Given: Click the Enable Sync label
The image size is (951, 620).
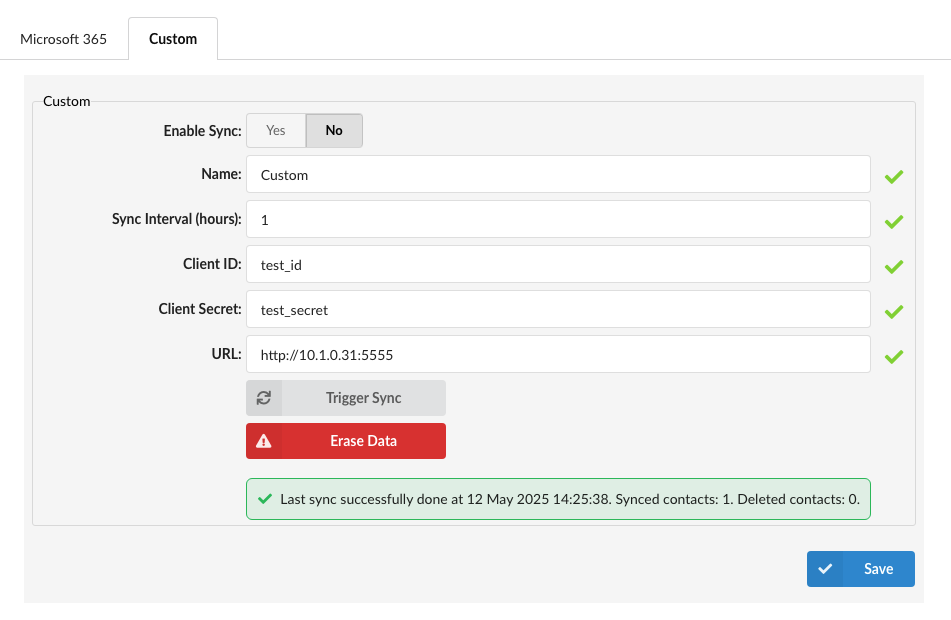Looking at the screenshot, I should coord(203,131).
